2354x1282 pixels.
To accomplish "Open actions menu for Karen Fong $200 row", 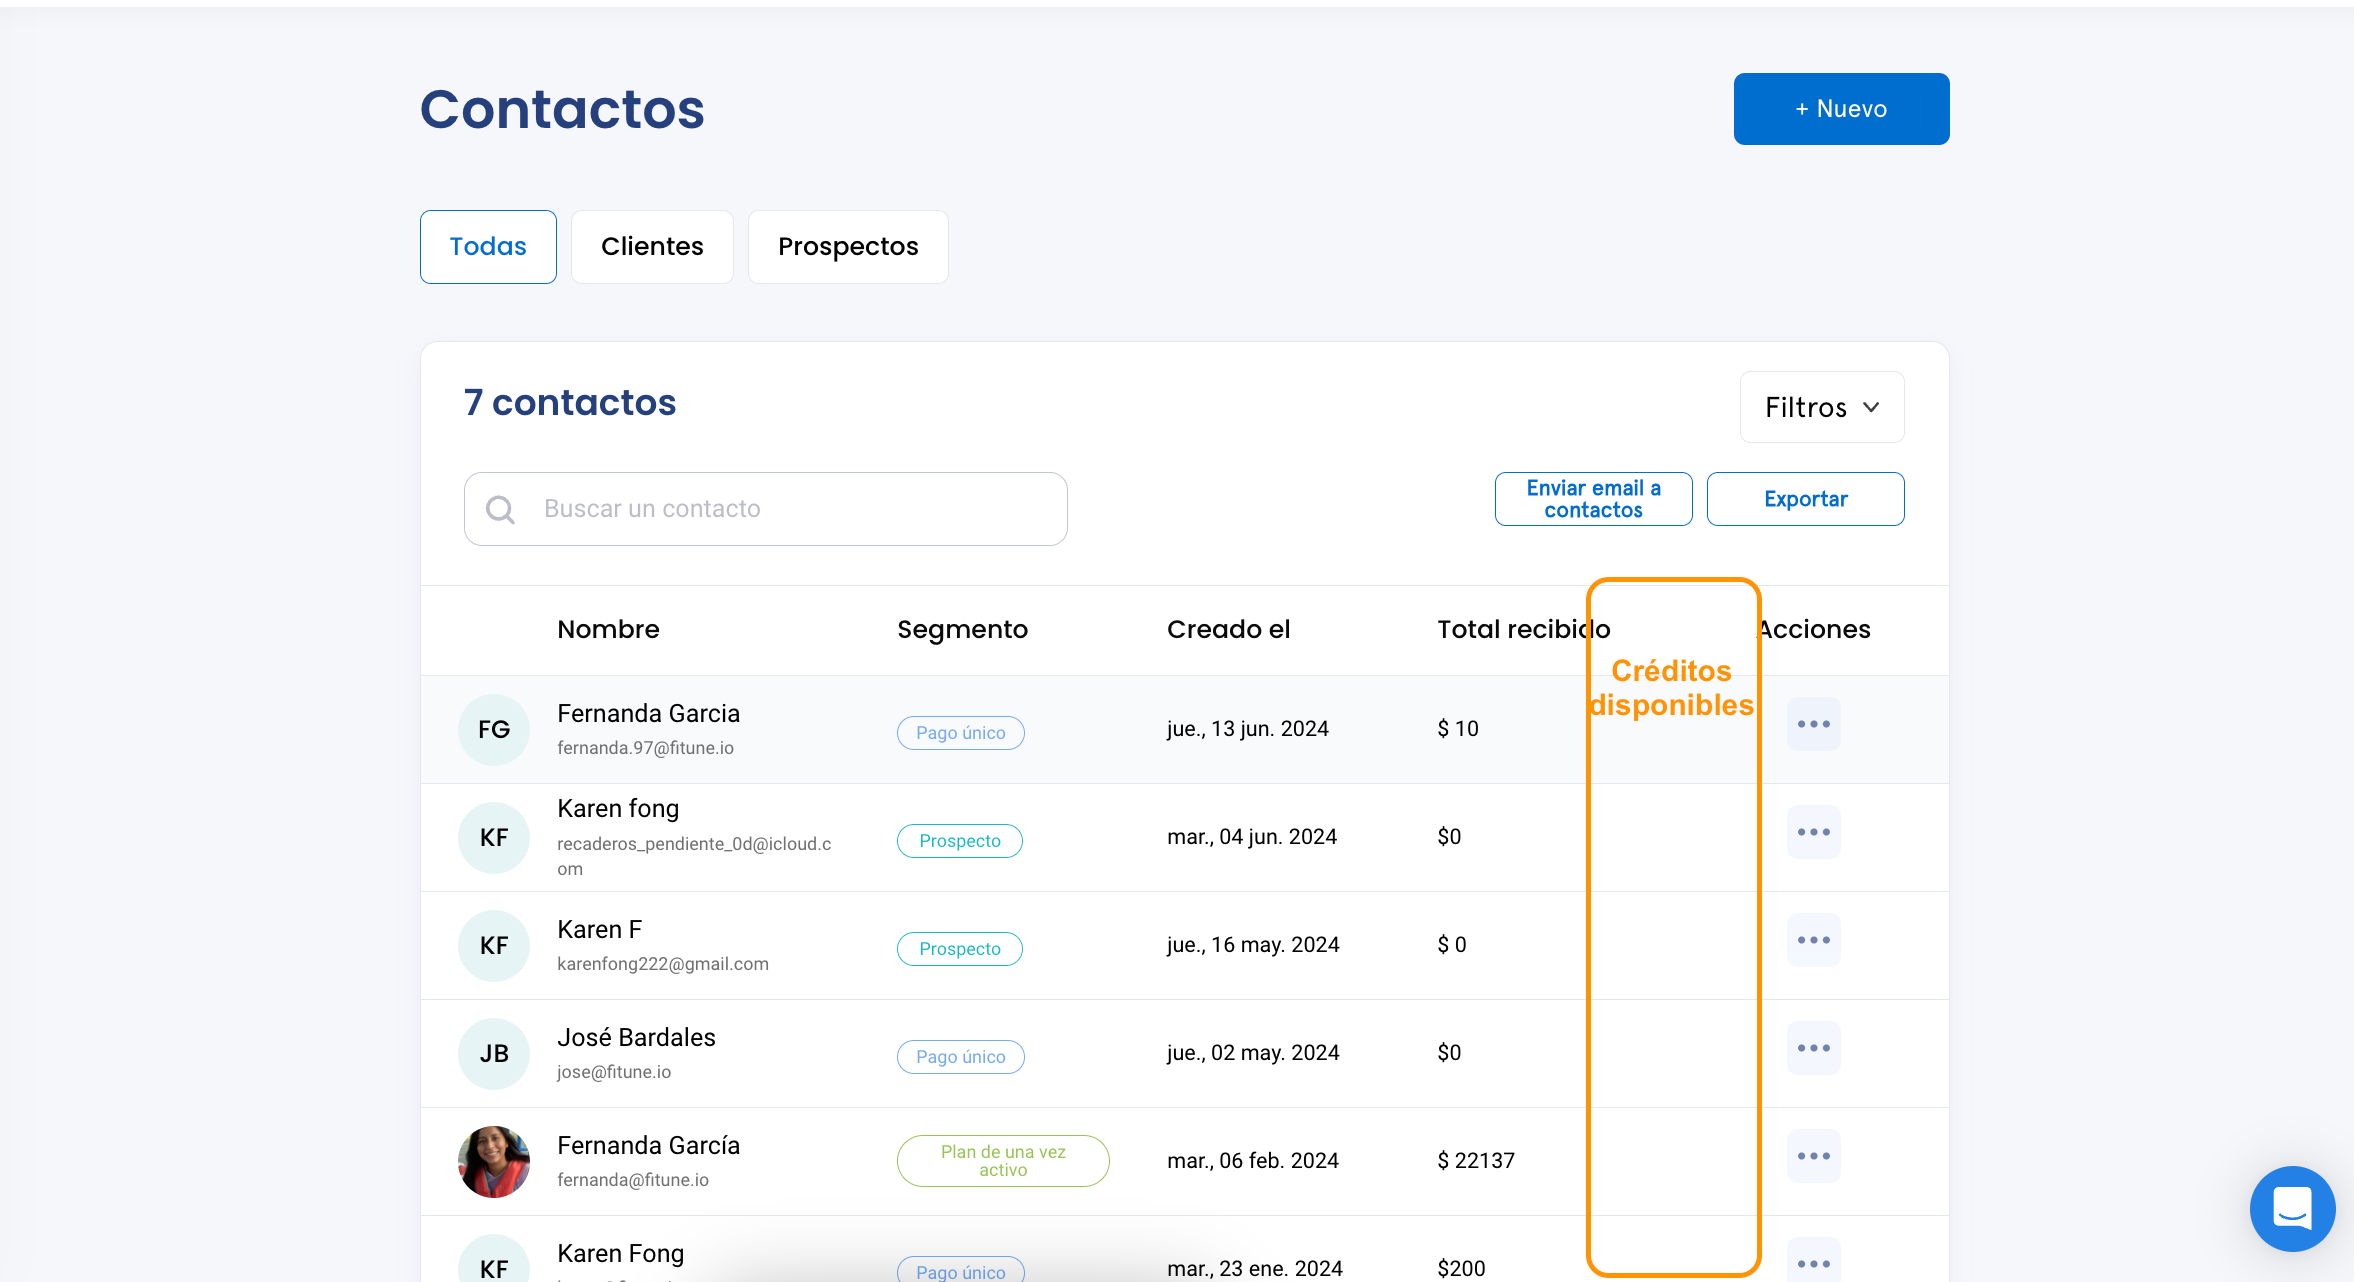I will 1813,1262.
